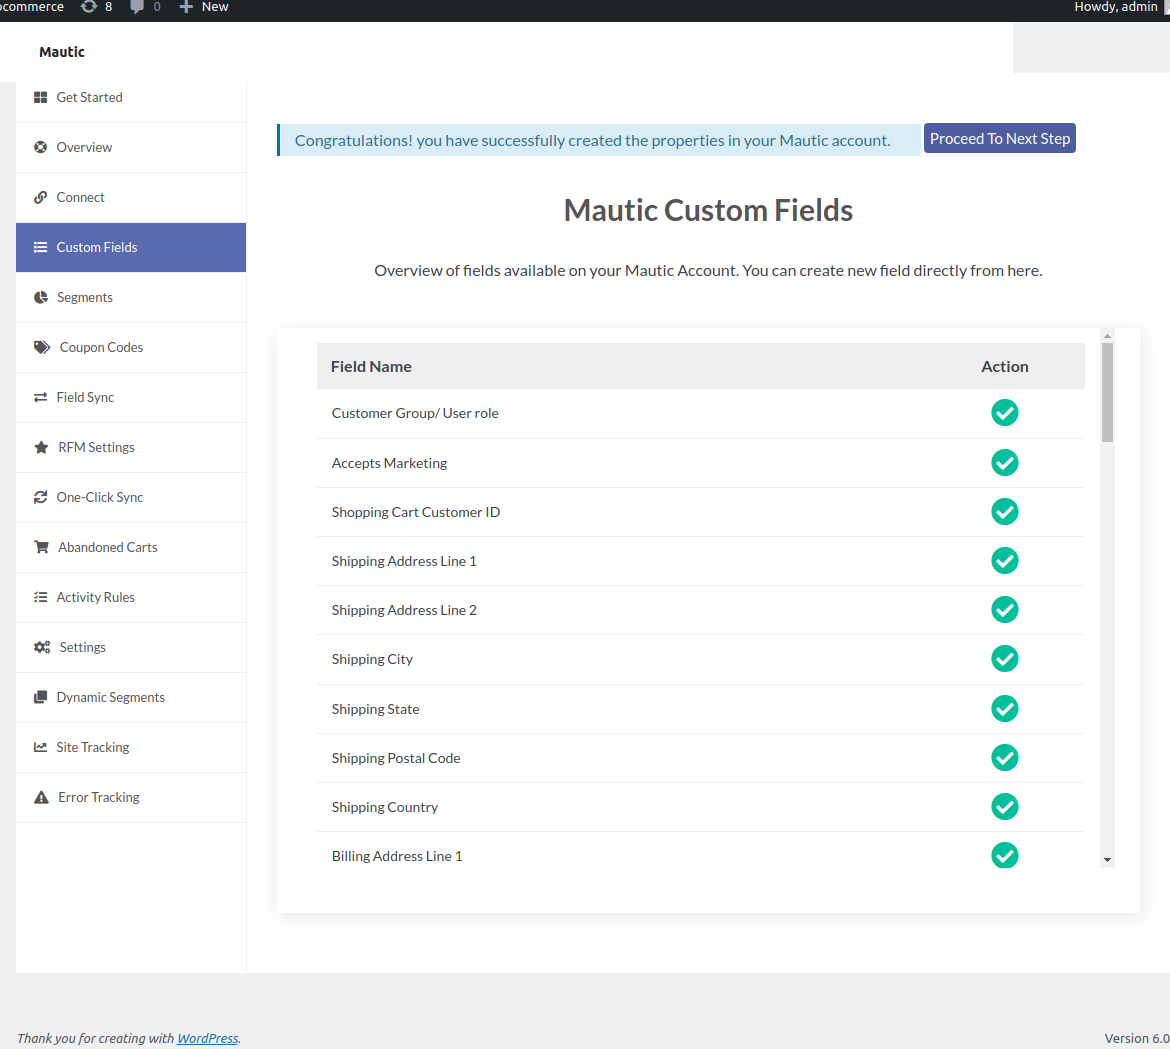The width and height of the screenshot is (1170, 1049).
Task: Click the Dynamic Segments clone icon
Action: 40,698
